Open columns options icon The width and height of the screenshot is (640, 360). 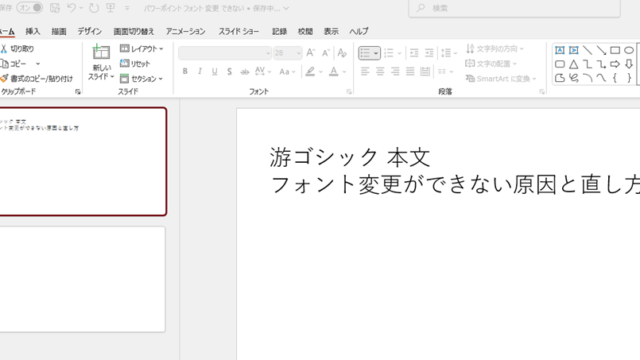445,72
